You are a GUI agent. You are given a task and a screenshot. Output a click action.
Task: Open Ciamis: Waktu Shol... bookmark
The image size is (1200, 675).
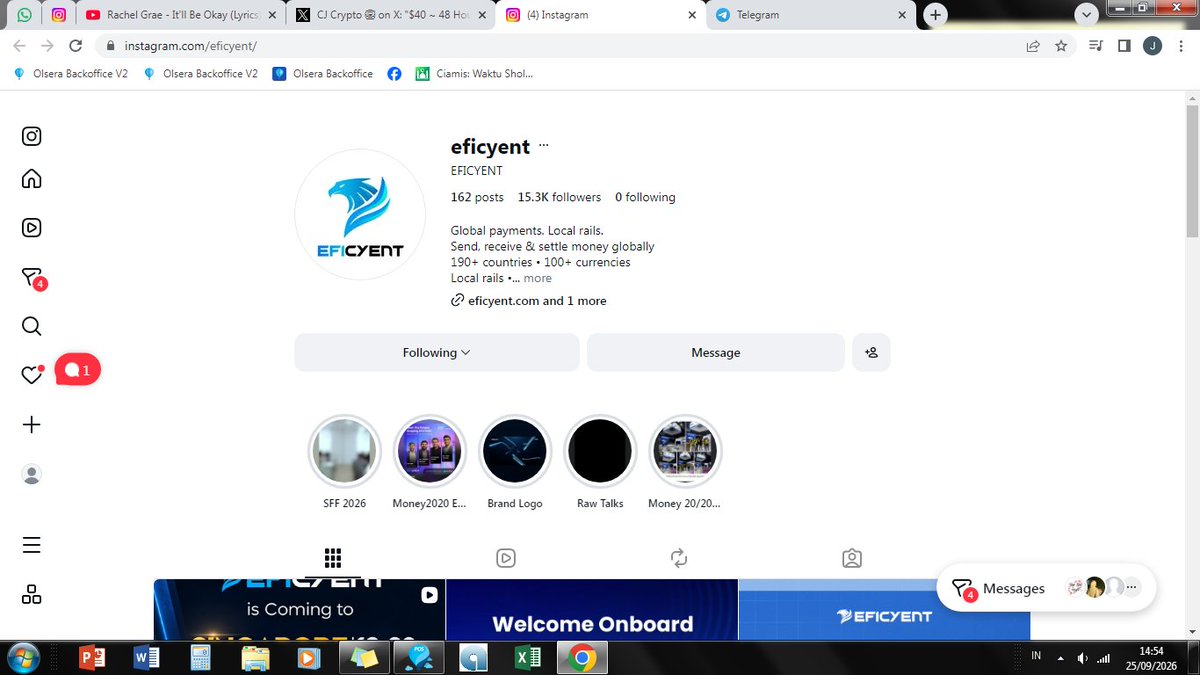475,73
